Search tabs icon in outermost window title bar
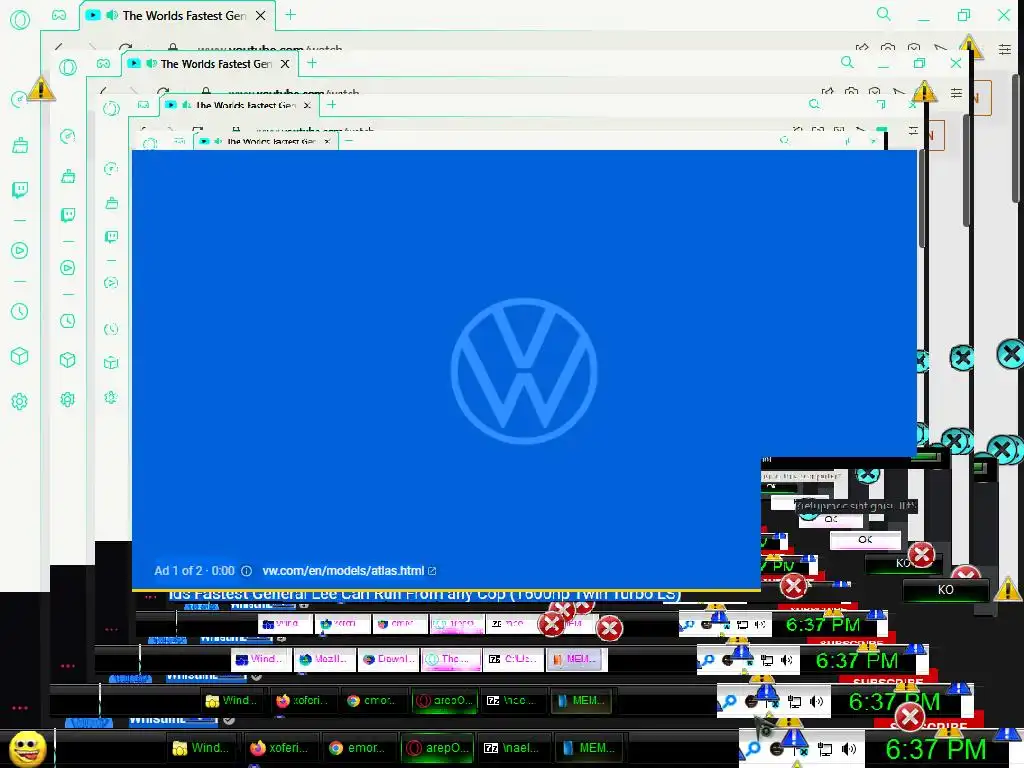The height and width of the screenshot is (768, 1024). click(884, 14)
